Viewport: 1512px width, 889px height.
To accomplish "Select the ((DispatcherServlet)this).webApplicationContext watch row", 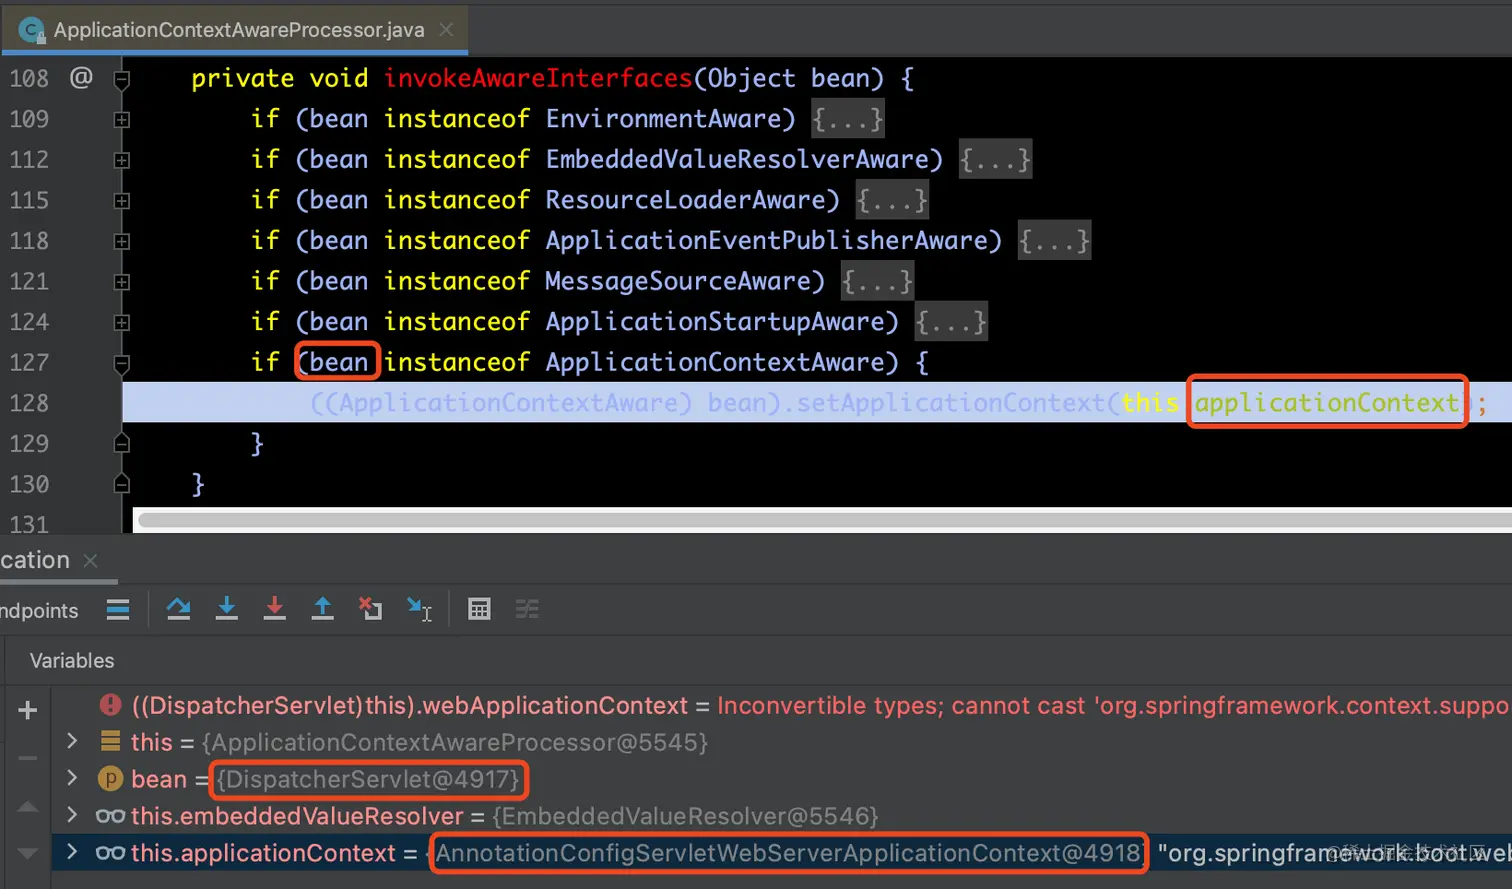I will [782, 705].
